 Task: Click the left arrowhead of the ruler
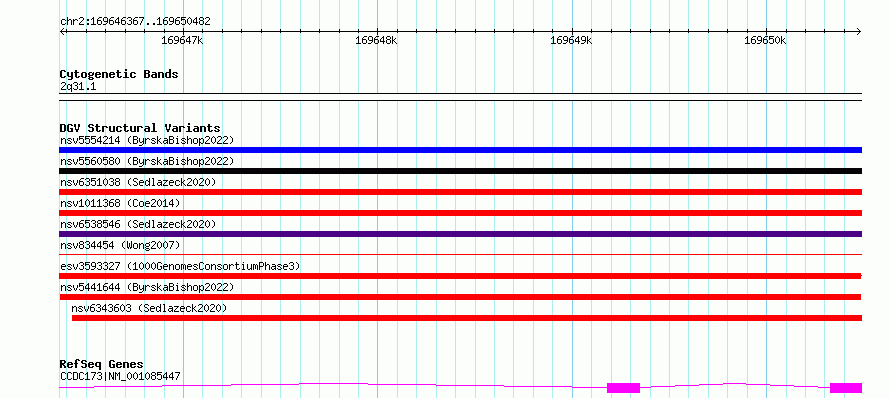(62, 31)
